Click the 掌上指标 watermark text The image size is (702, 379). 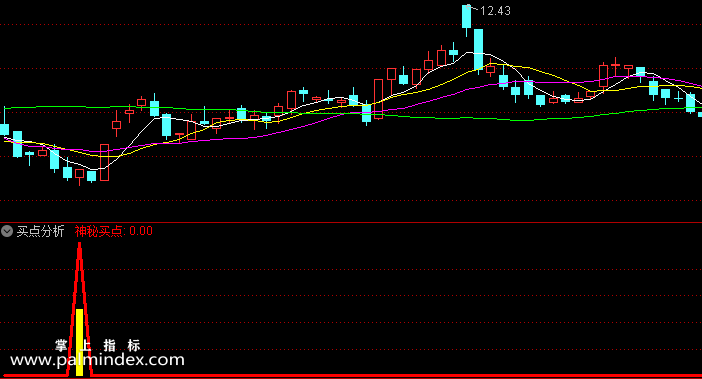click(x=98, y=345)
